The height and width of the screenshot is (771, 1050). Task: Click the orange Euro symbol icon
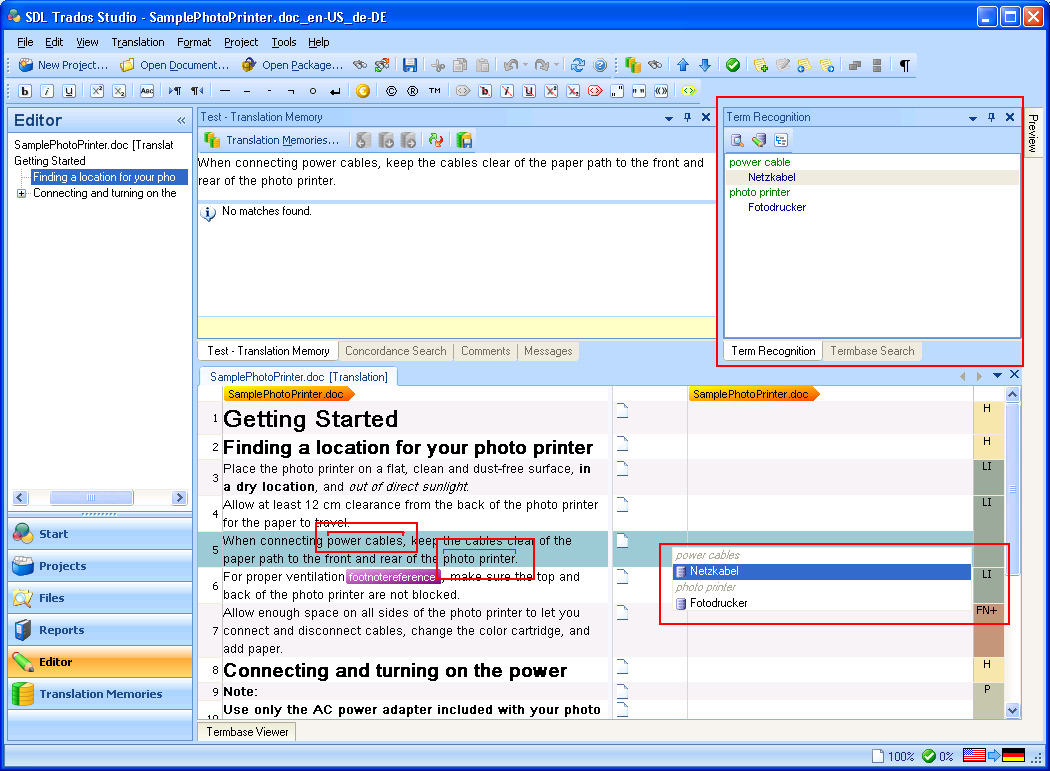coord(363,91)
